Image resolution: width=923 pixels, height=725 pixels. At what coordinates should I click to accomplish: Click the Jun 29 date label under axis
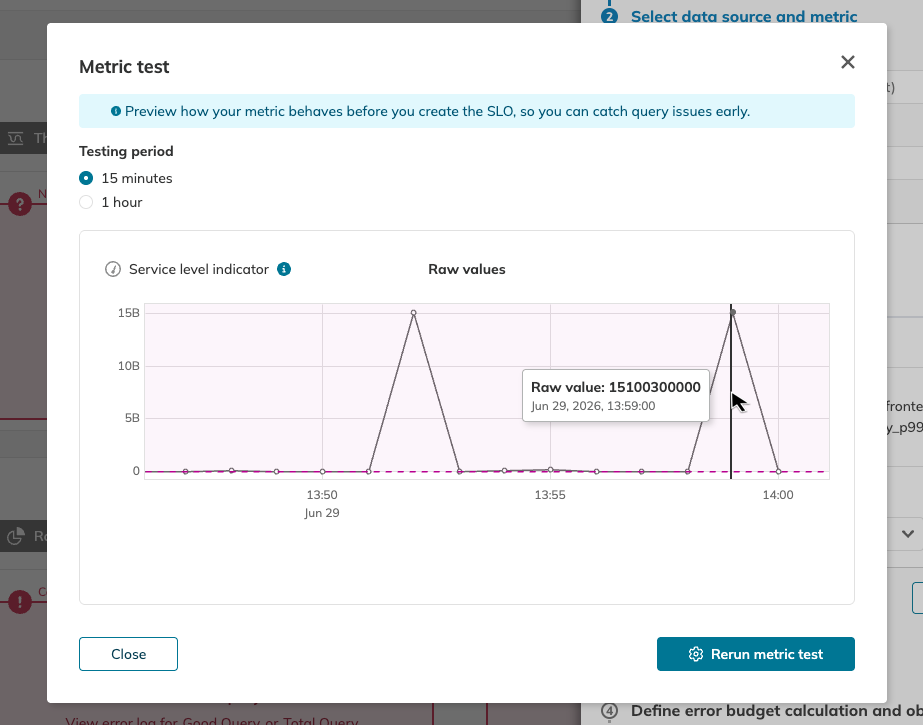(x=322, y=513)
